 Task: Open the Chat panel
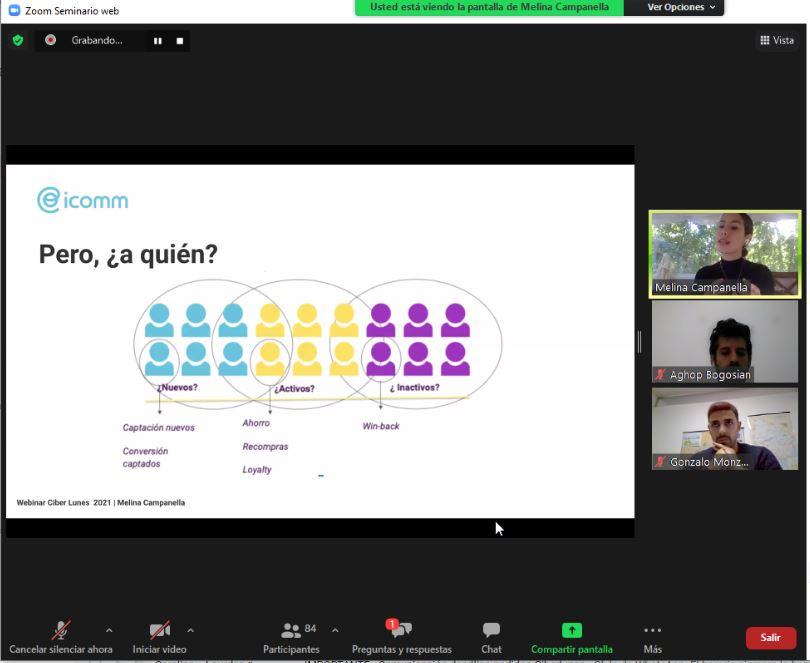491,636
